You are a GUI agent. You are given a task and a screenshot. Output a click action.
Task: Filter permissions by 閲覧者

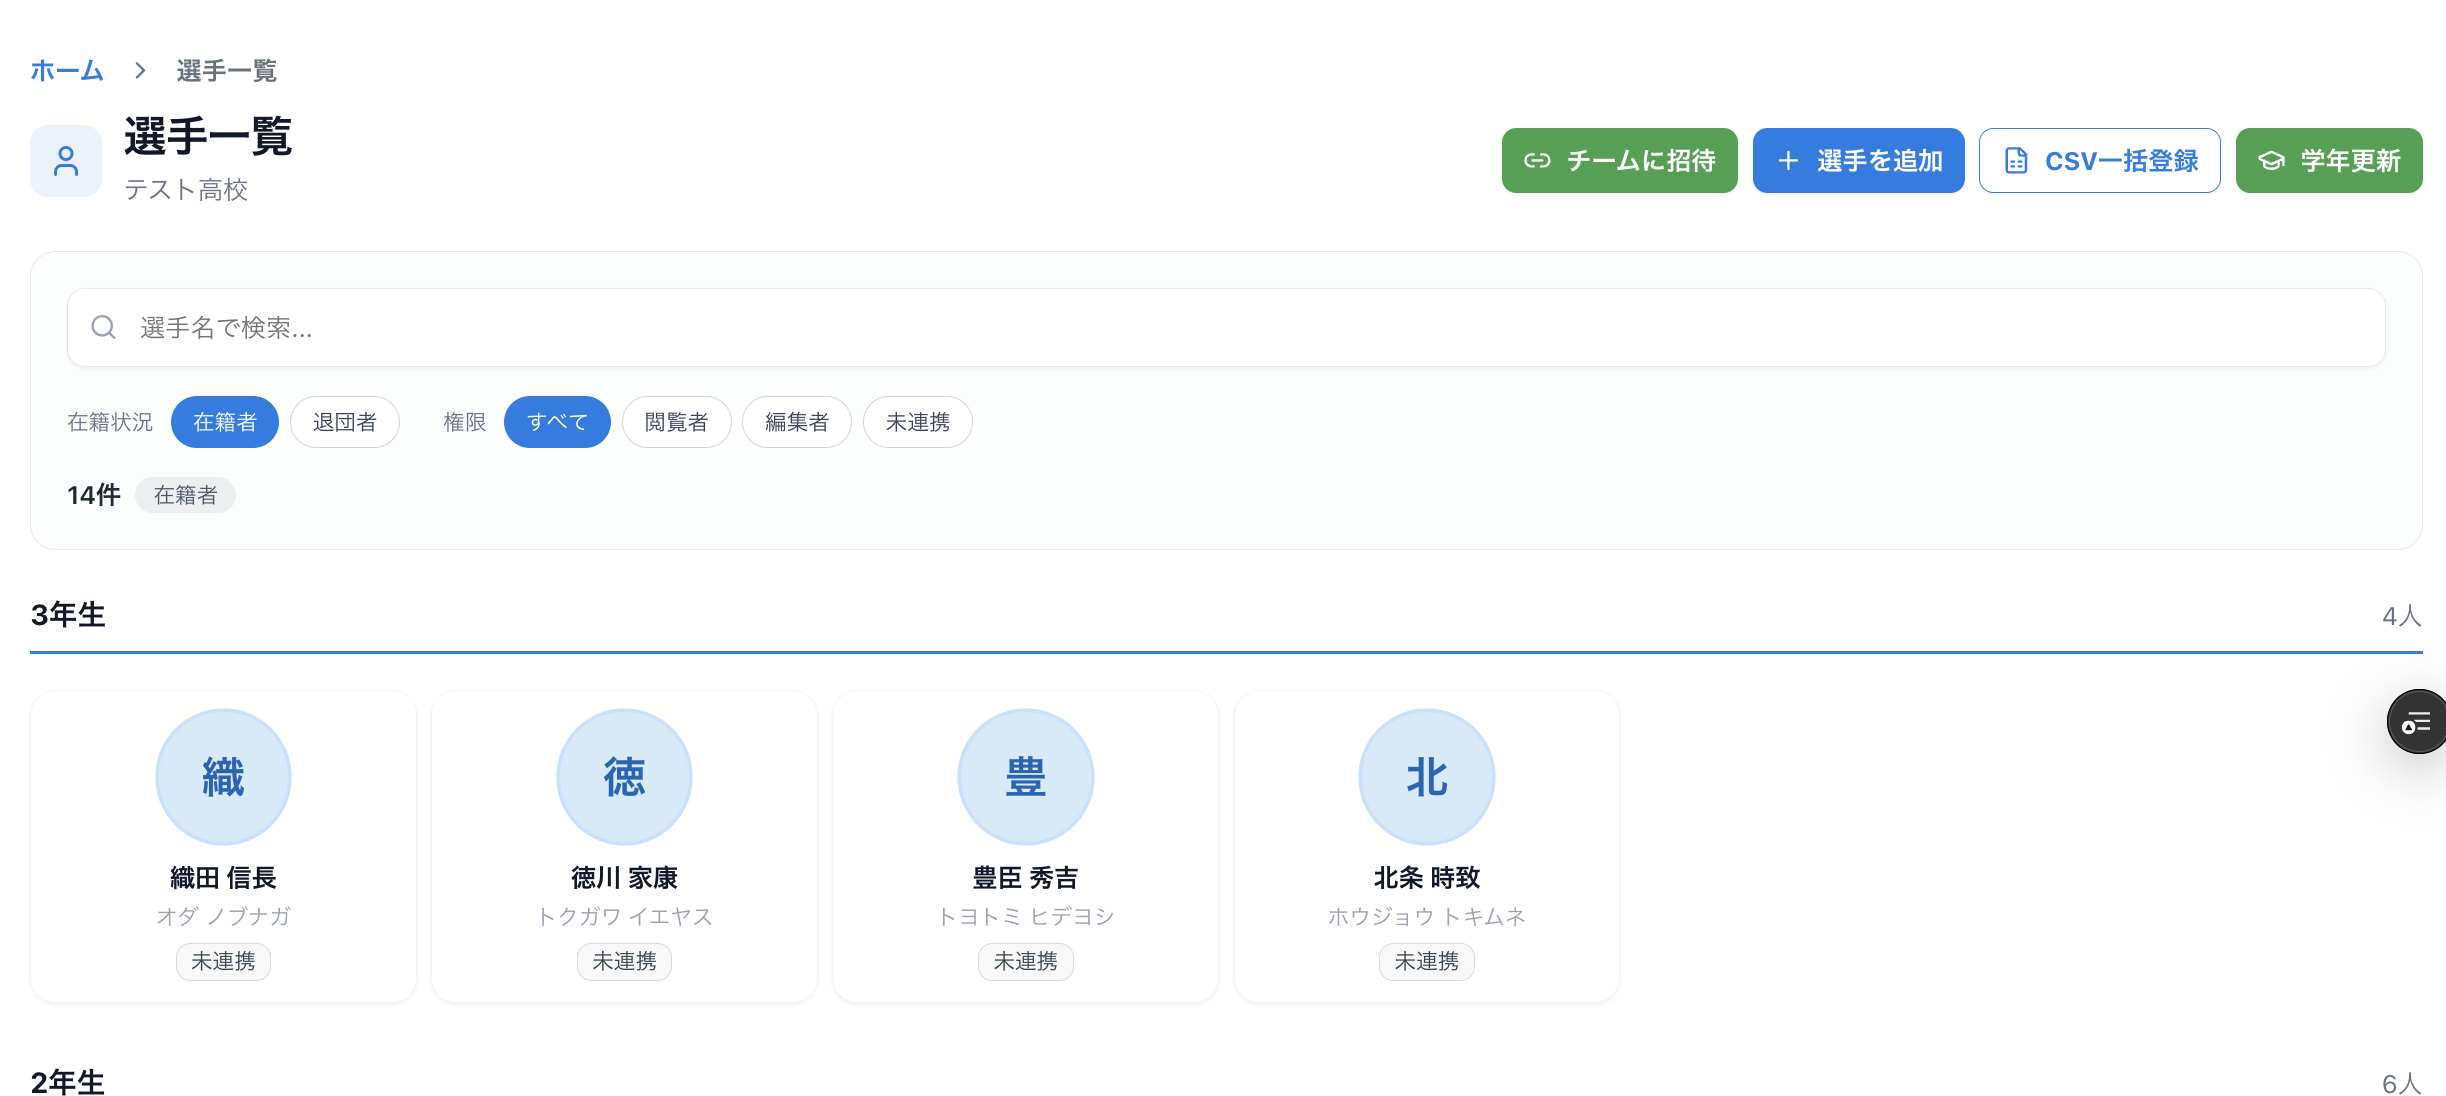tap(676, 422)
